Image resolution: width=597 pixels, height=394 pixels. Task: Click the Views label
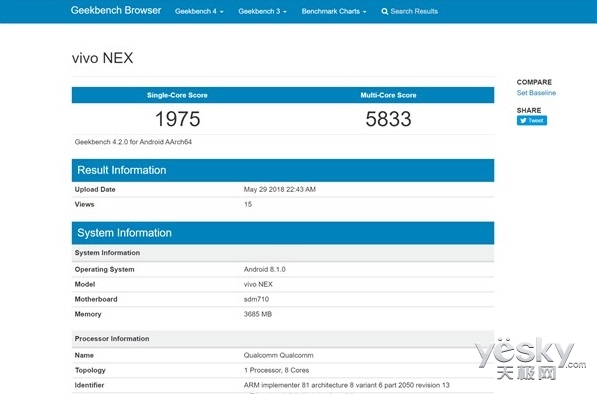point(84,204)
